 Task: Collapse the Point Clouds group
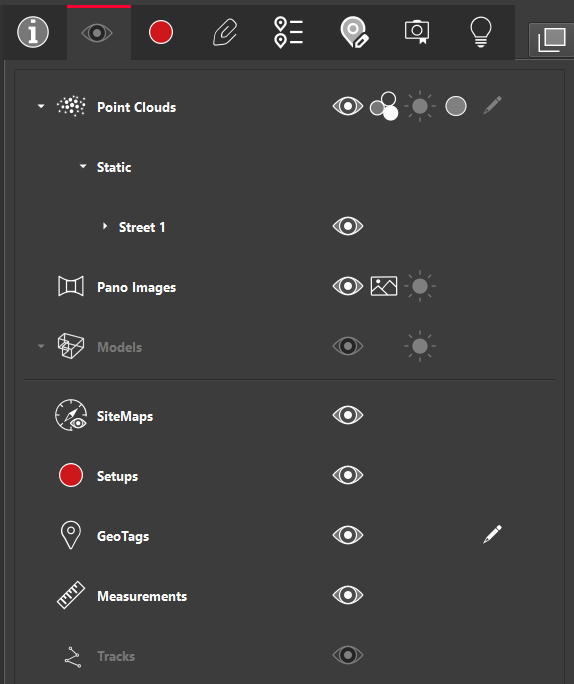pos(41,106)
